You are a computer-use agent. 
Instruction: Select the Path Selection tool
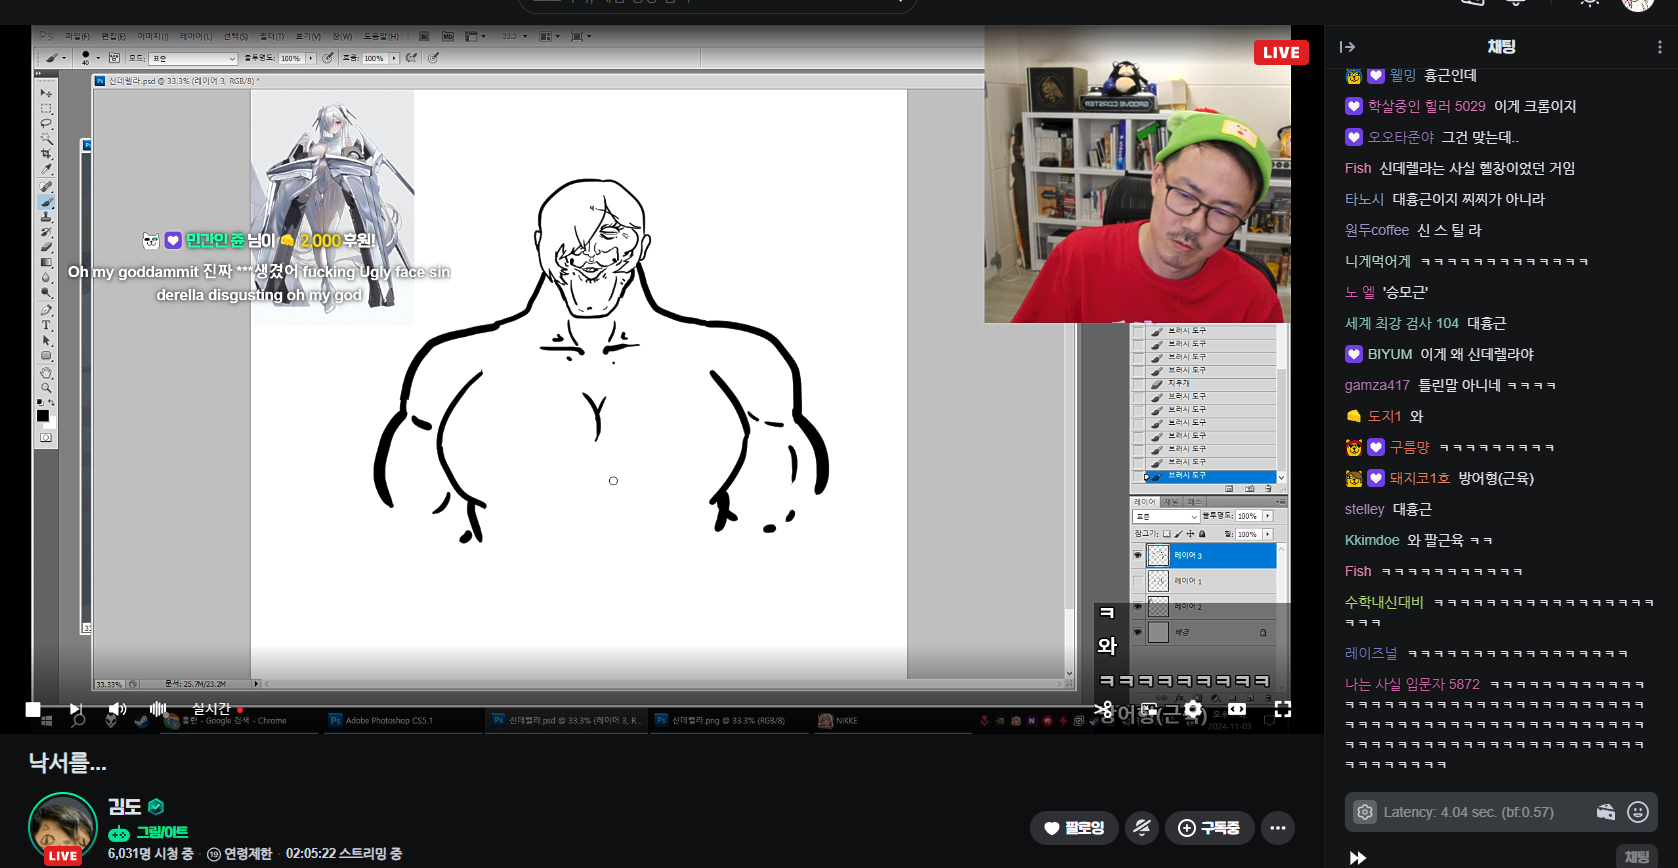click(46, 340)
